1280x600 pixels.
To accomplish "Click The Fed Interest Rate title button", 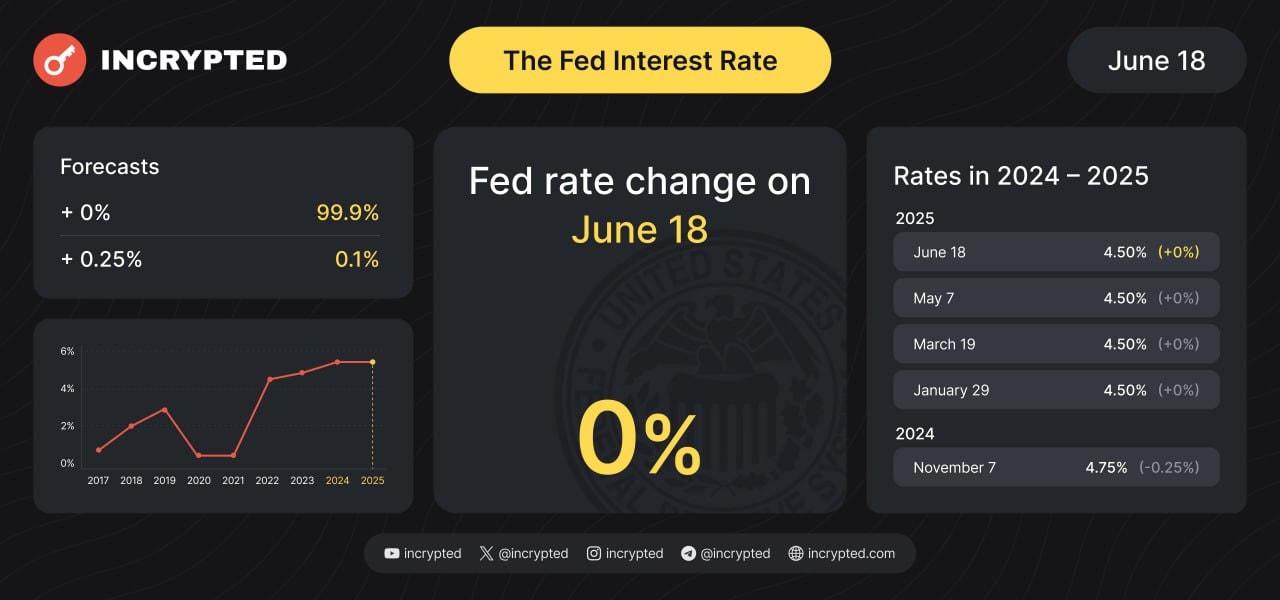I will [640, 60].
